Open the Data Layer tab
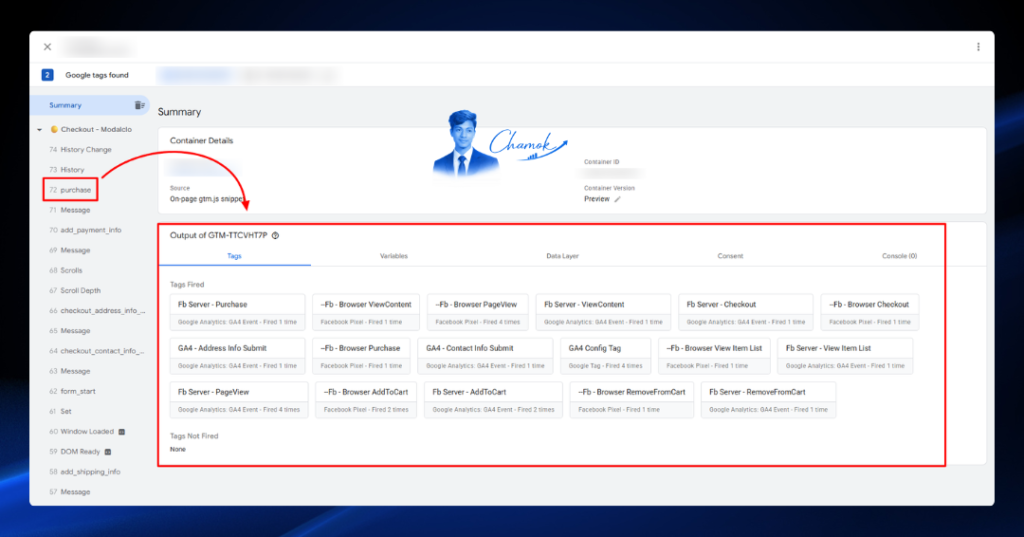This screenshot has height=537, width=1024. click(562, 256)
